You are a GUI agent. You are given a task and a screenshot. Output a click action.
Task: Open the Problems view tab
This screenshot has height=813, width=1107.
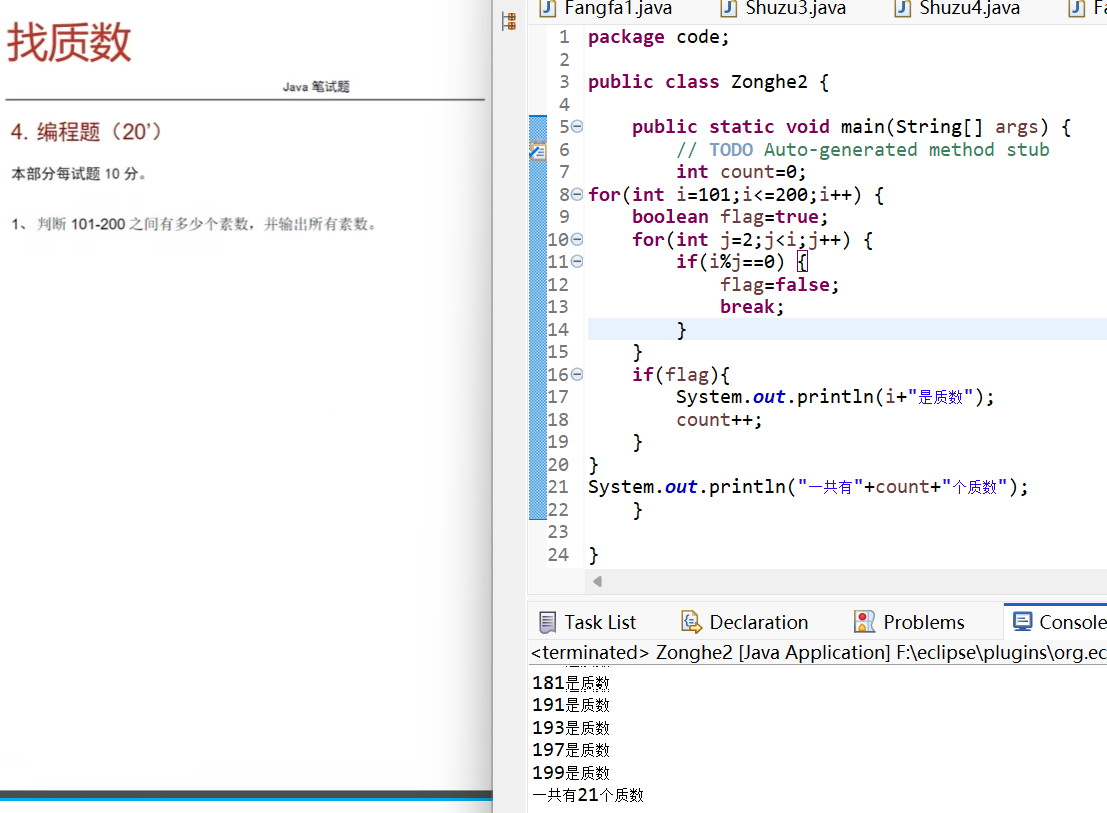tap(909, 622)
